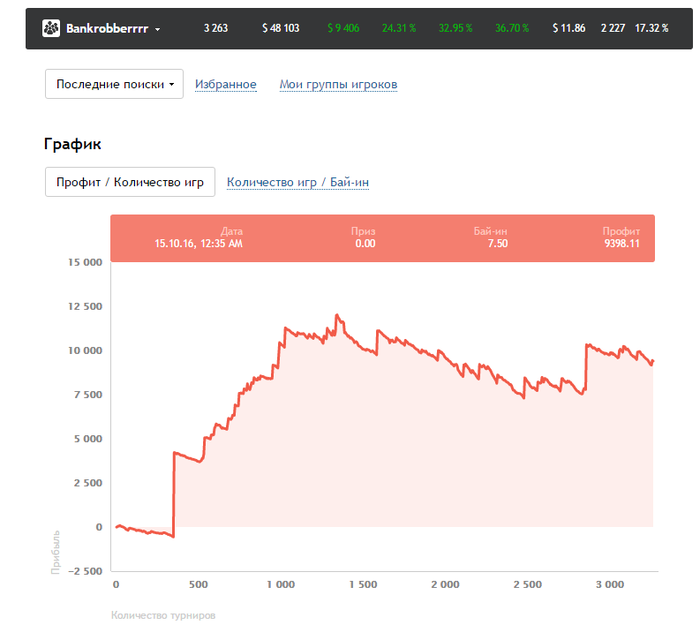This screenshot has width=700, height=625.
Task: Select the Профит / Количество игр tab
Action: [130, 182]
